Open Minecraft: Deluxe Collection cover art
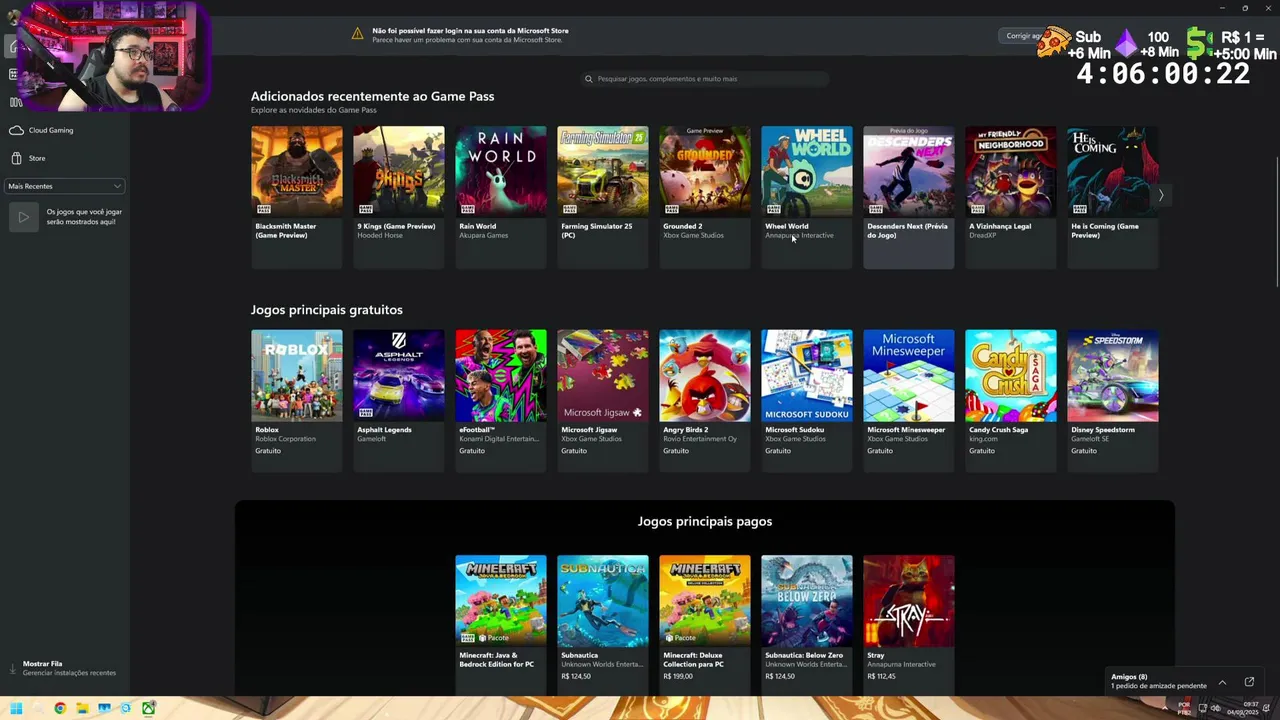Image resolution: width=1280 pixels, height=720 pixels. click(x=704, y=601)
